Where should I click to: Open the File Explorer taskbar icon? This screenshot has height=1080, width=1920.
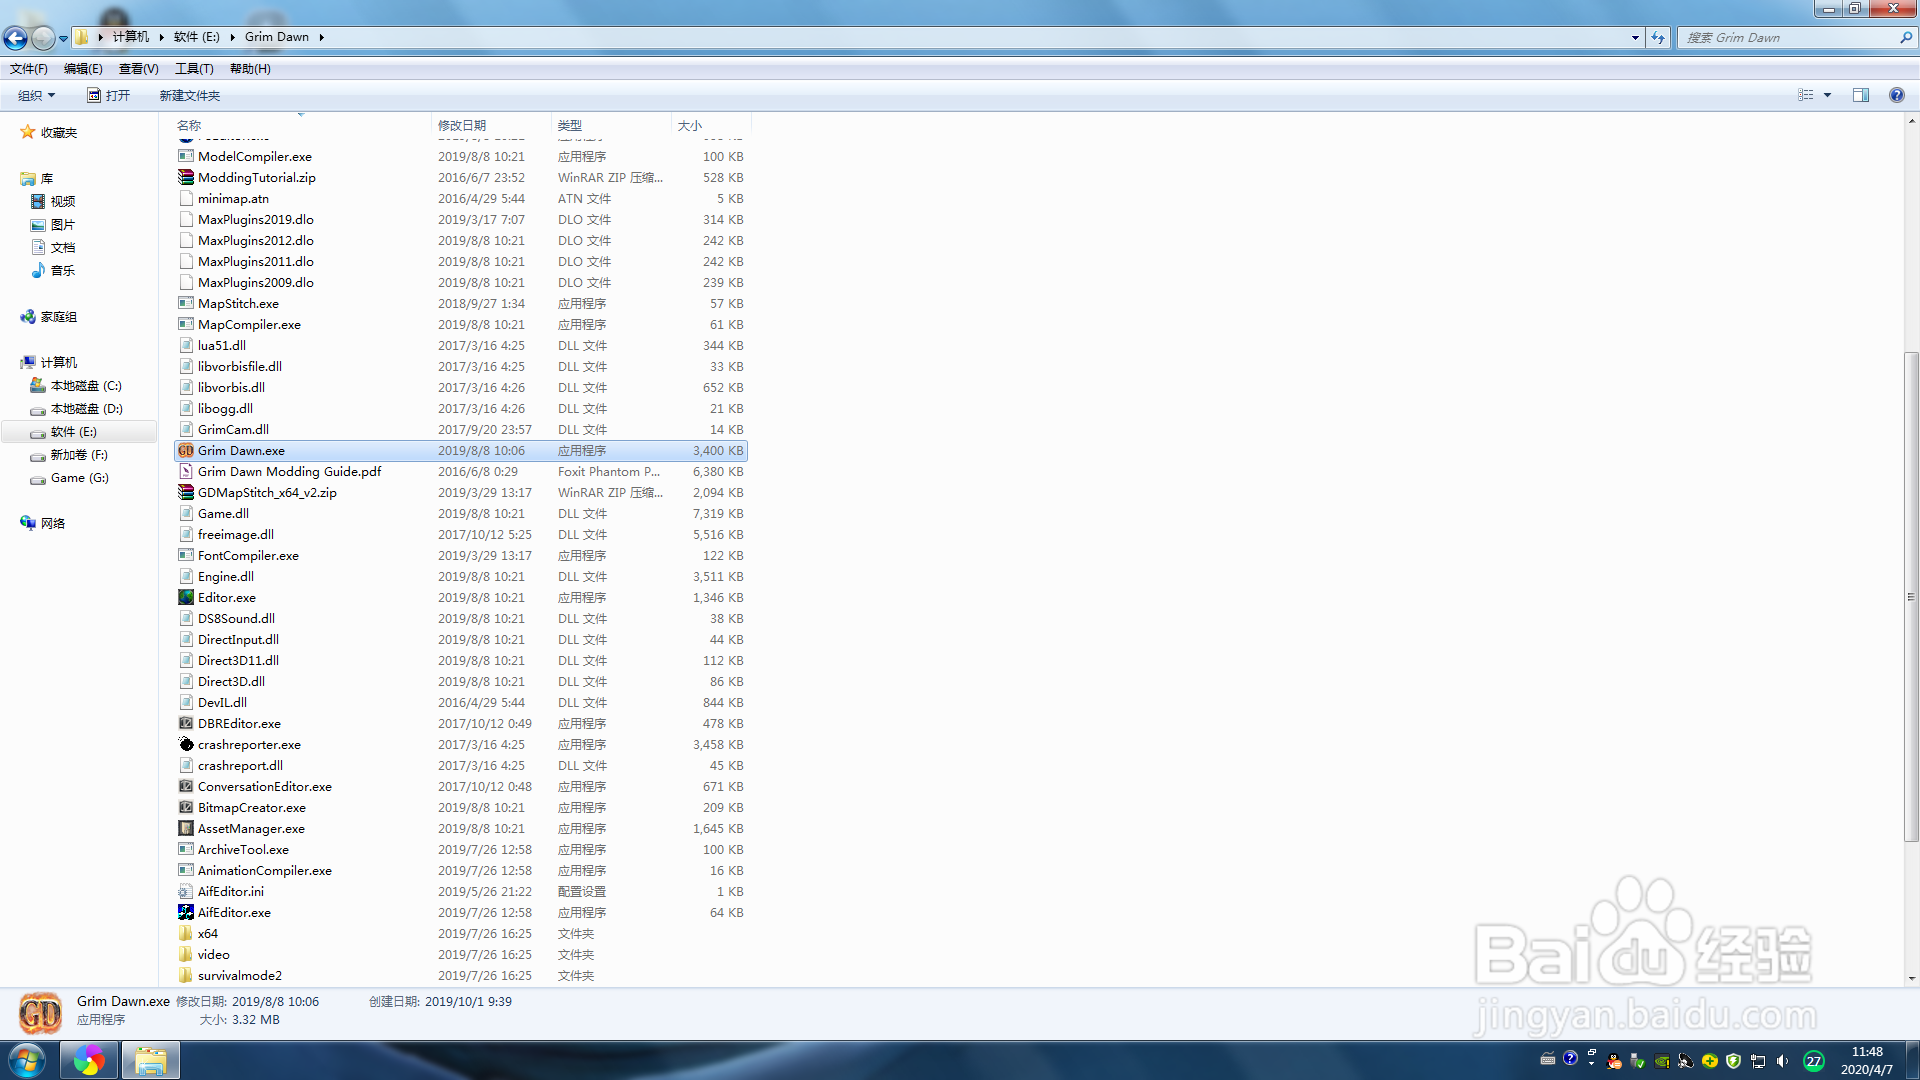pyautogui.click(x=151, y=1060)
